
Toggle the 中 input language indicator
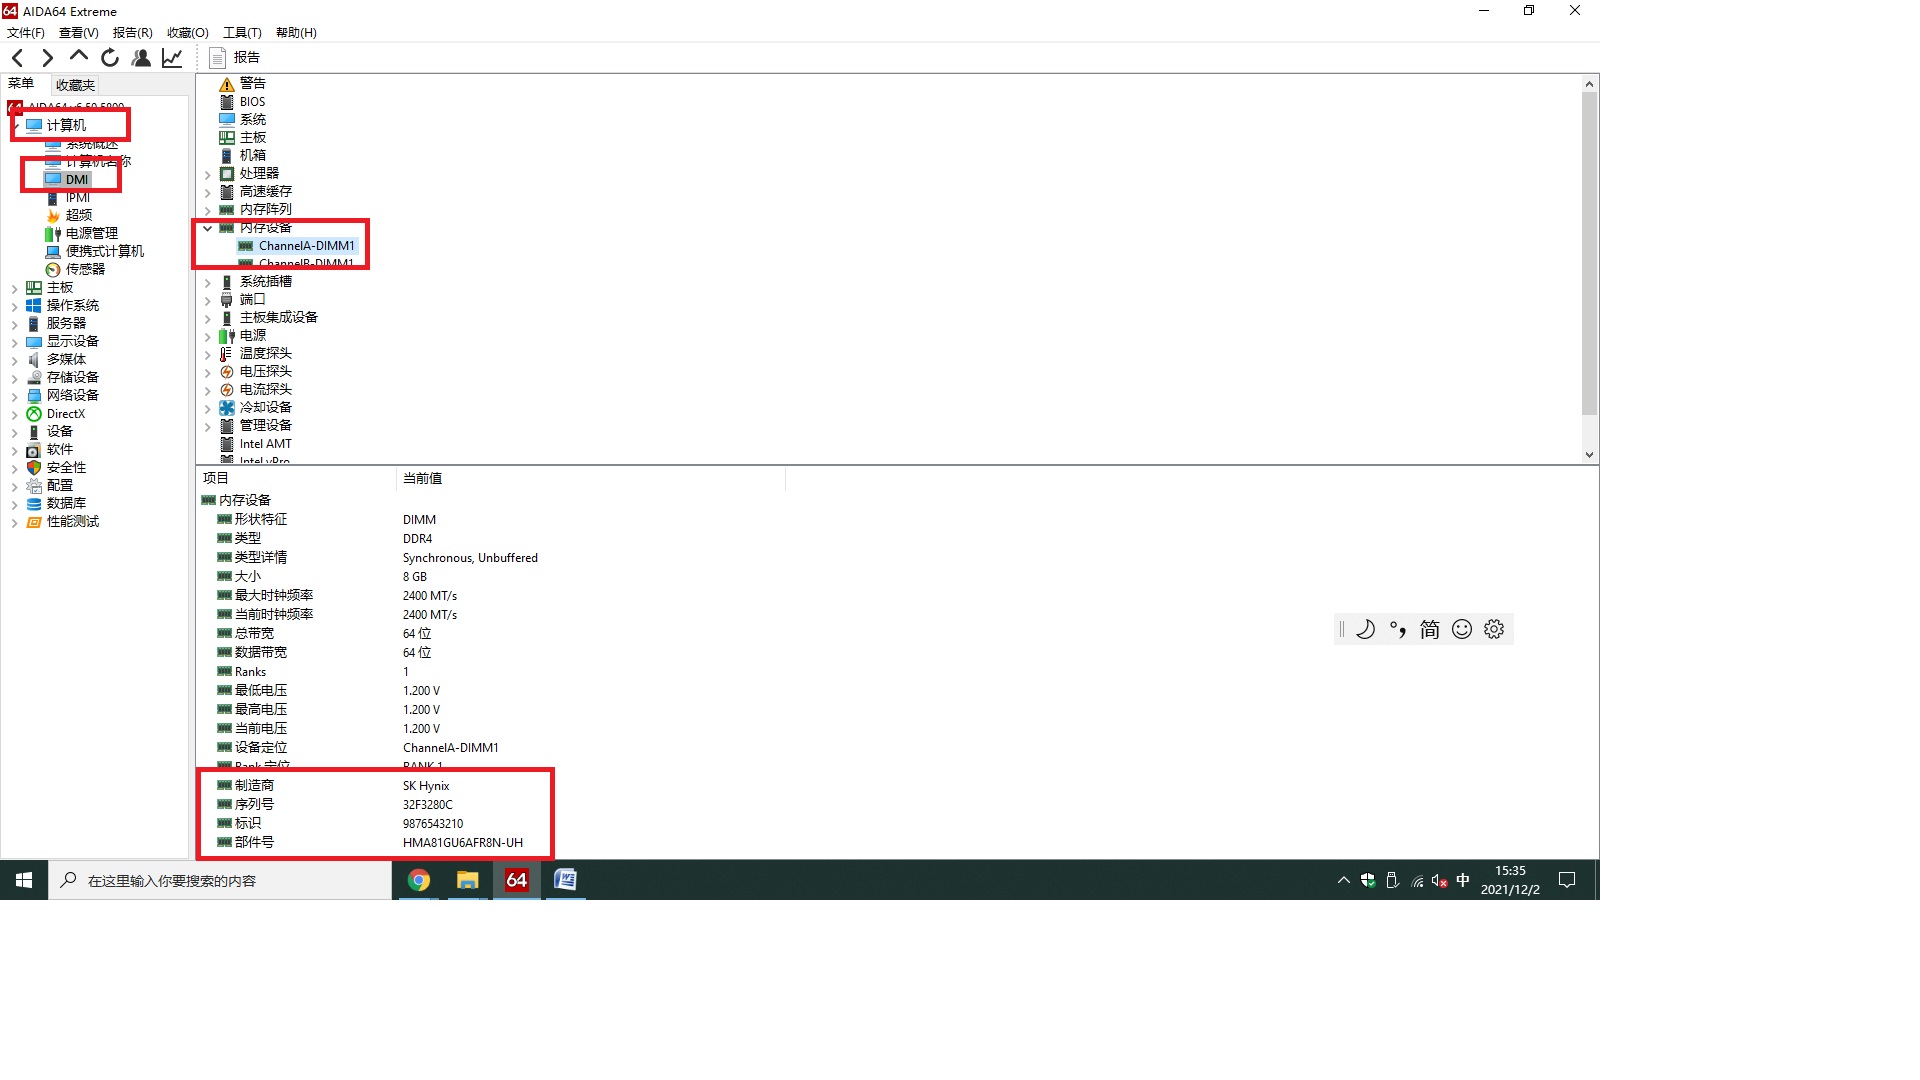coord(1463,880)
